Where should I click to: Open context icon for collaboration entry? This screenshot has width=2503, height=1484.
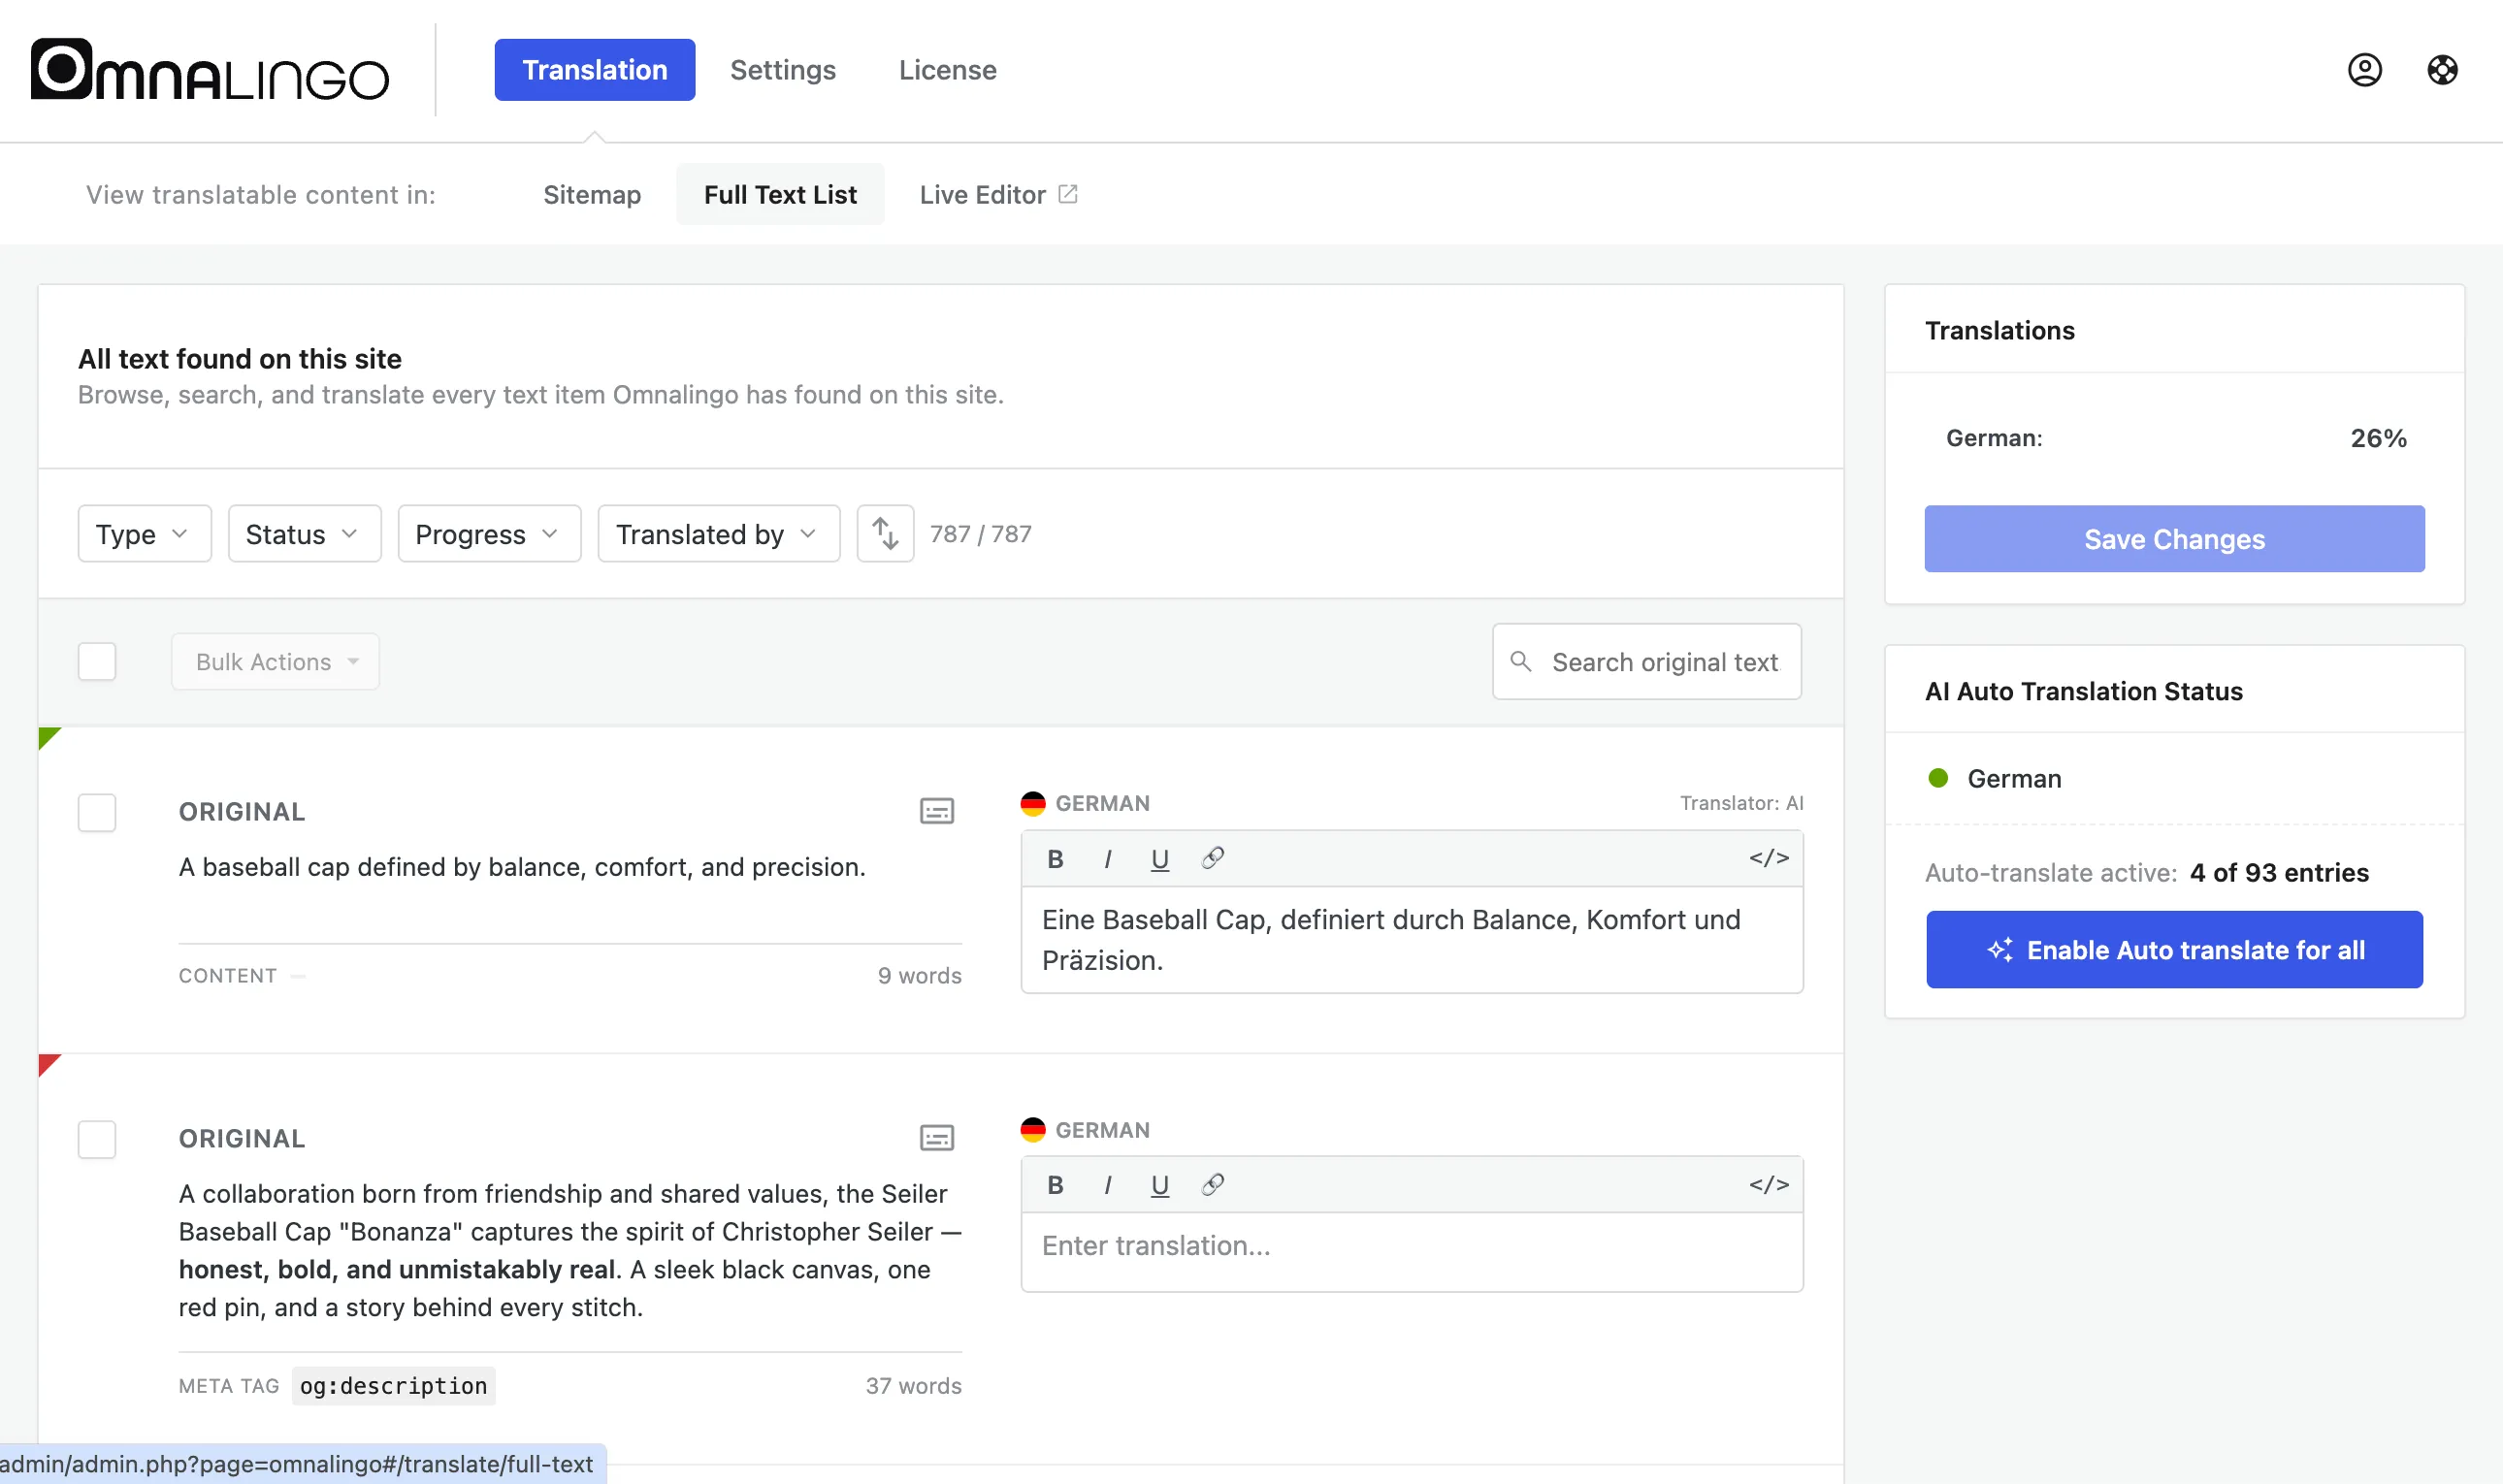coord(937,1138)
